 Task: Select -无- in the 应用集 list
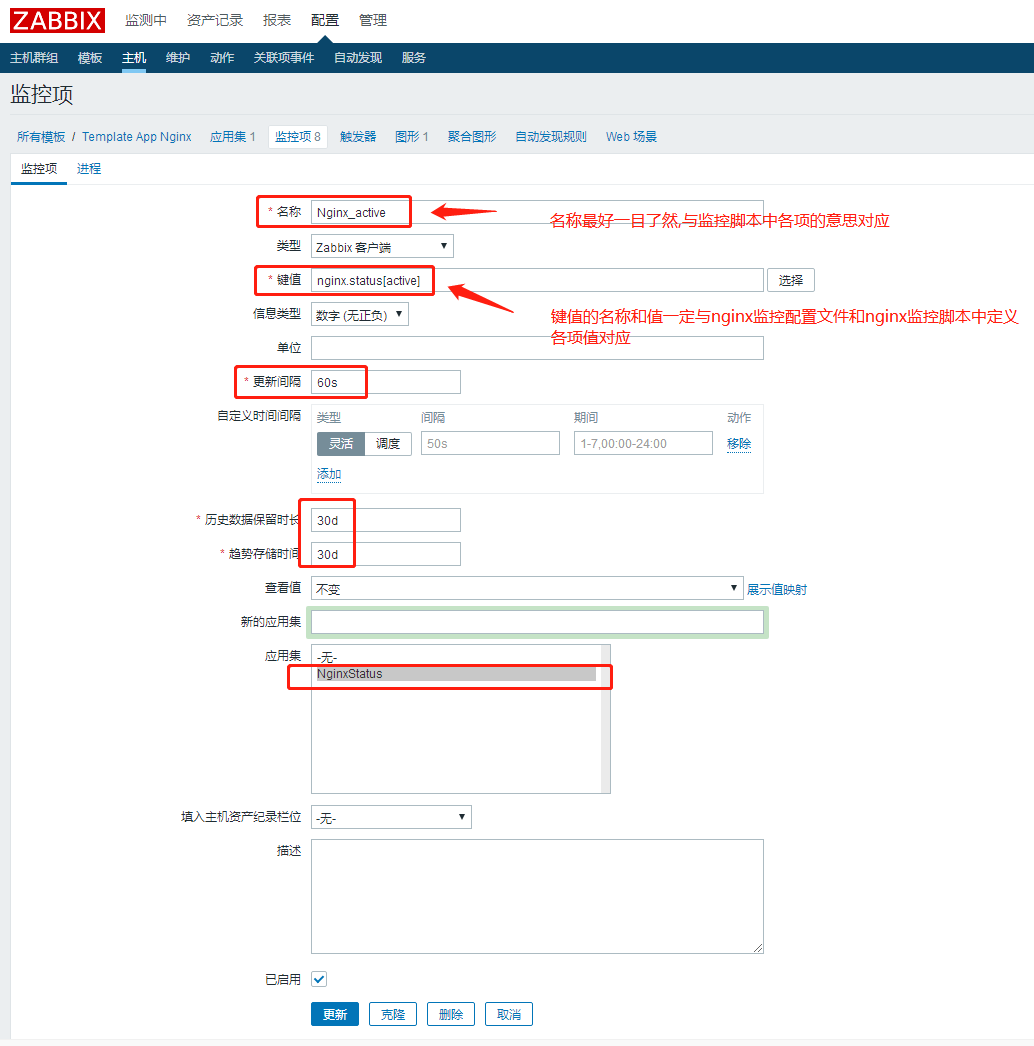456,657
